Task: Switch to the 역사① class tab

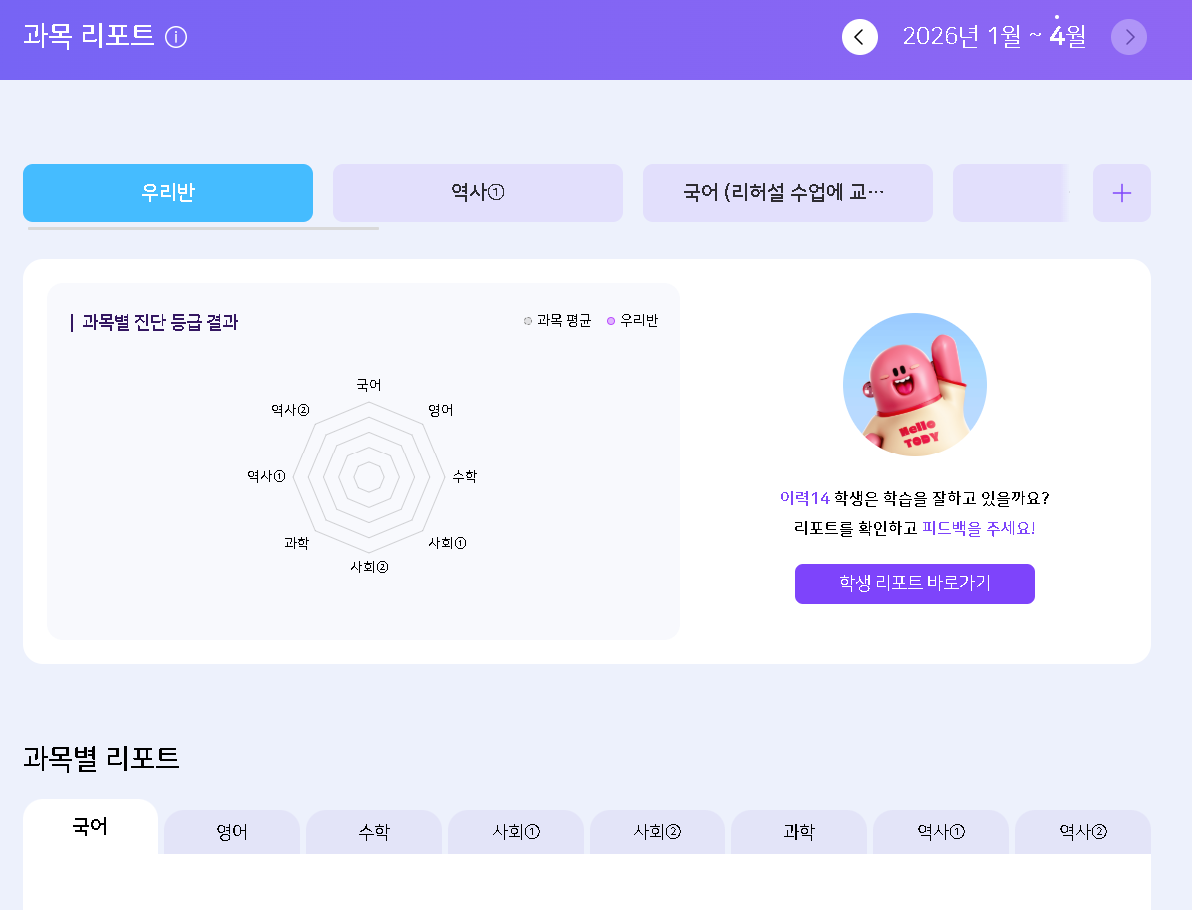Action: (477, 193)
